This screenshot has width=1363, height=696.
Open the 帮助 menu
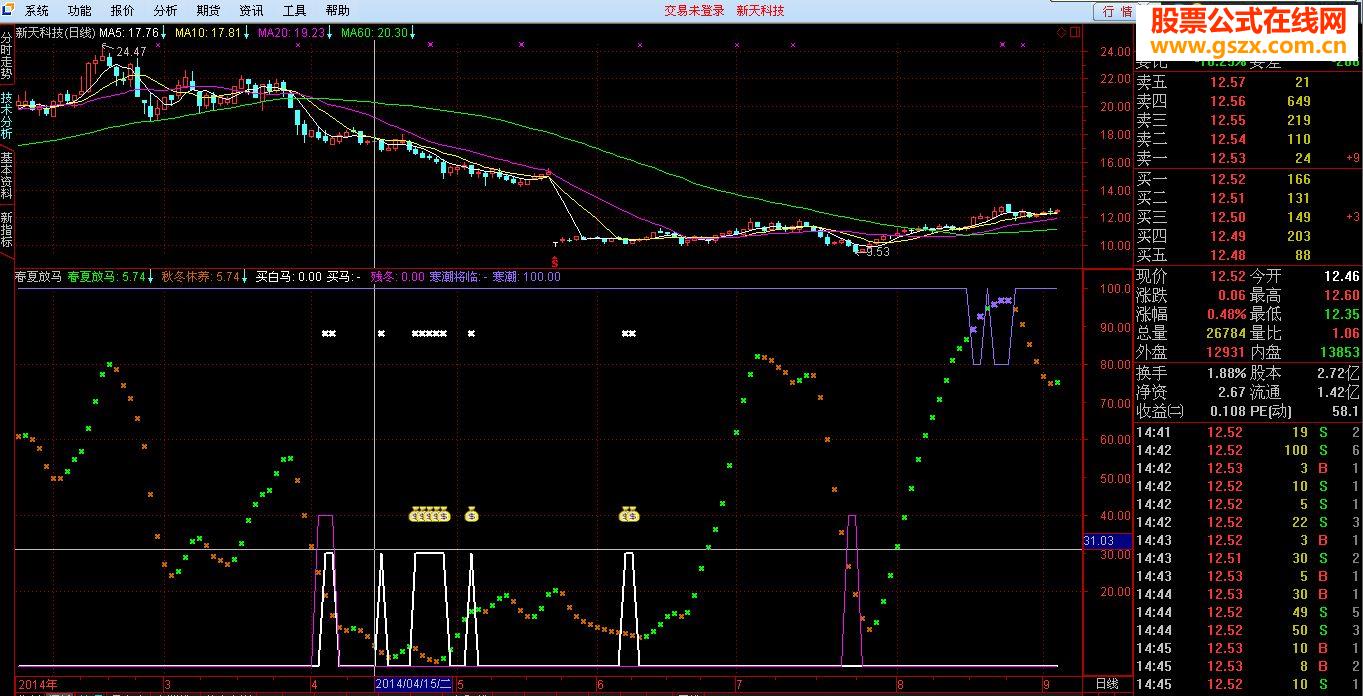[338, 11]
